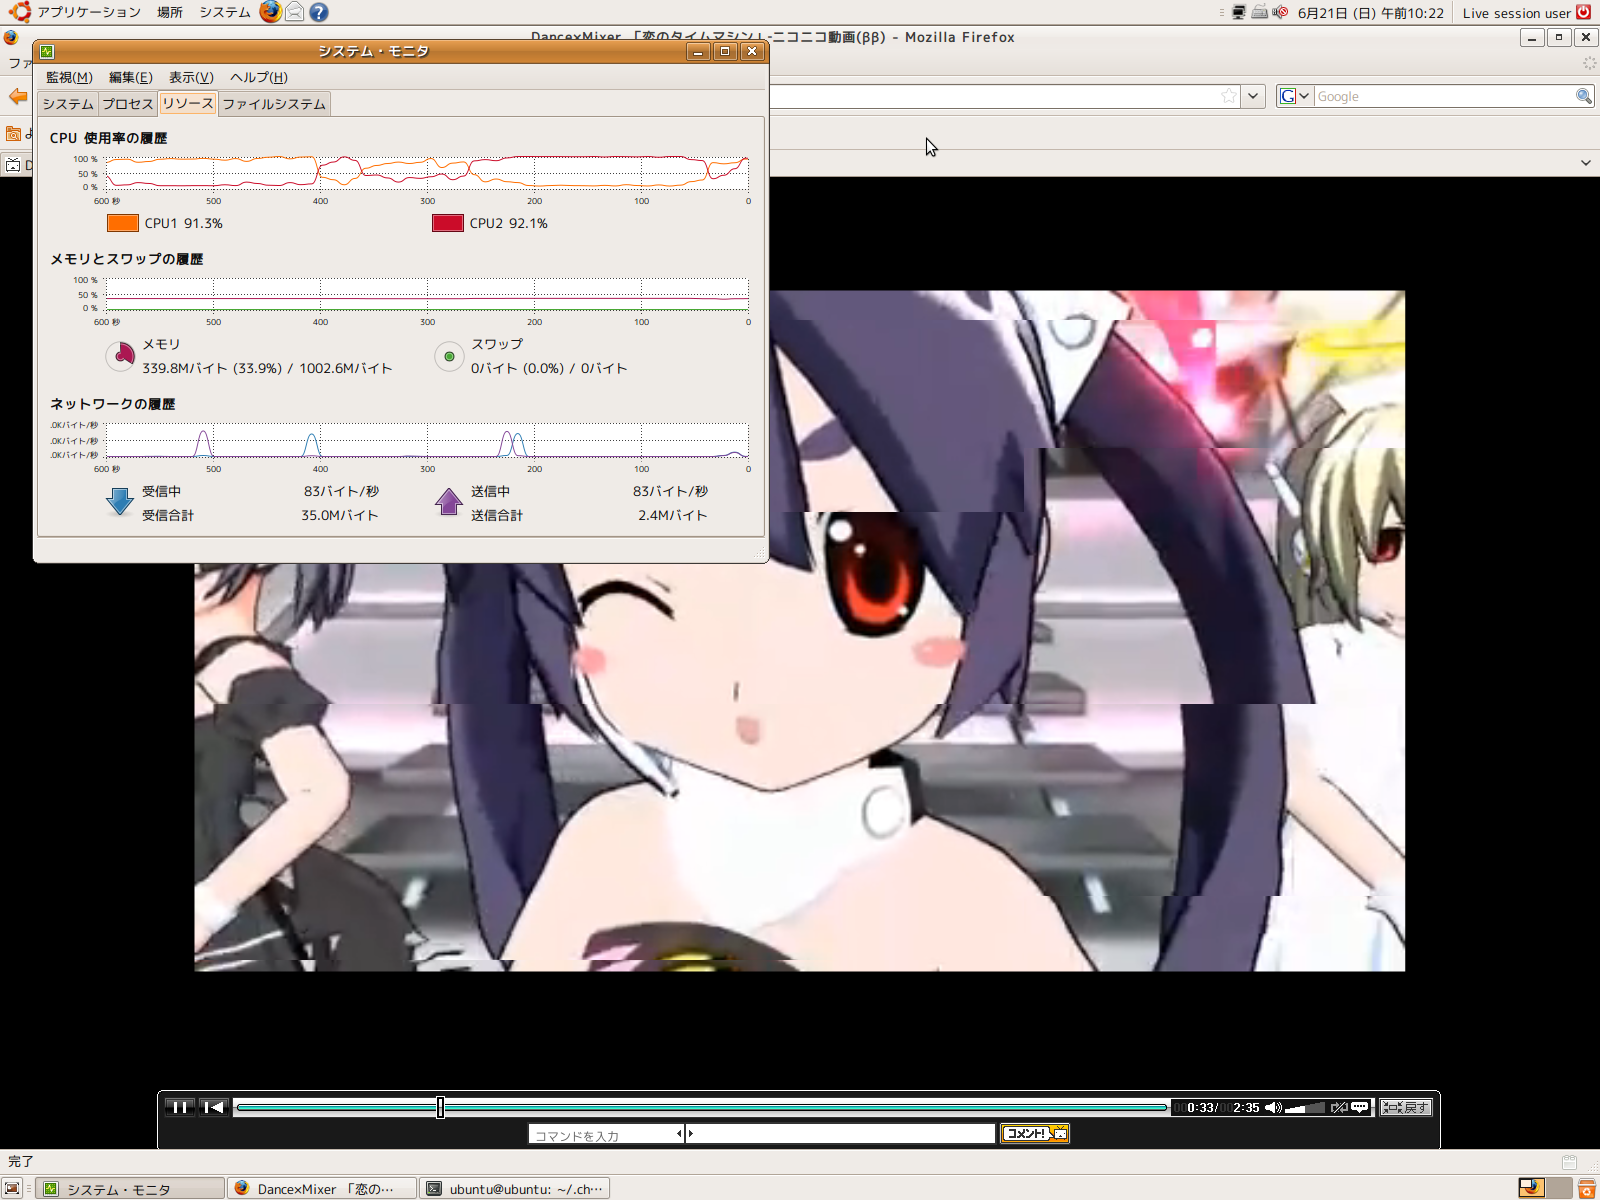The width and height of the screenshot is (1600, 1200).
Task: Open ヘルプ(H) menu in System Monitor
Action: pyautogui.click(x=259, y=77)
